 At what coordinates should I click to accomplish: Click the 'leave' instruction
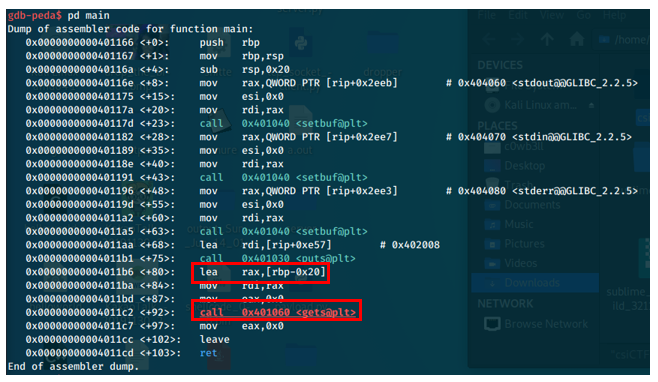(x=214, y=339)
